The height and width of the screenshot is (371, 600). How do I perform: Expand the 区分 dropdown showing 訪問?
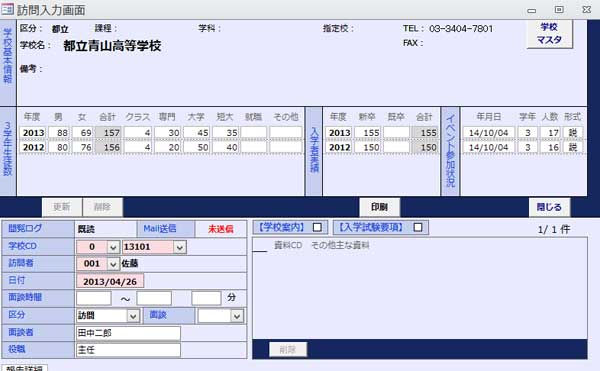point(133,316)
